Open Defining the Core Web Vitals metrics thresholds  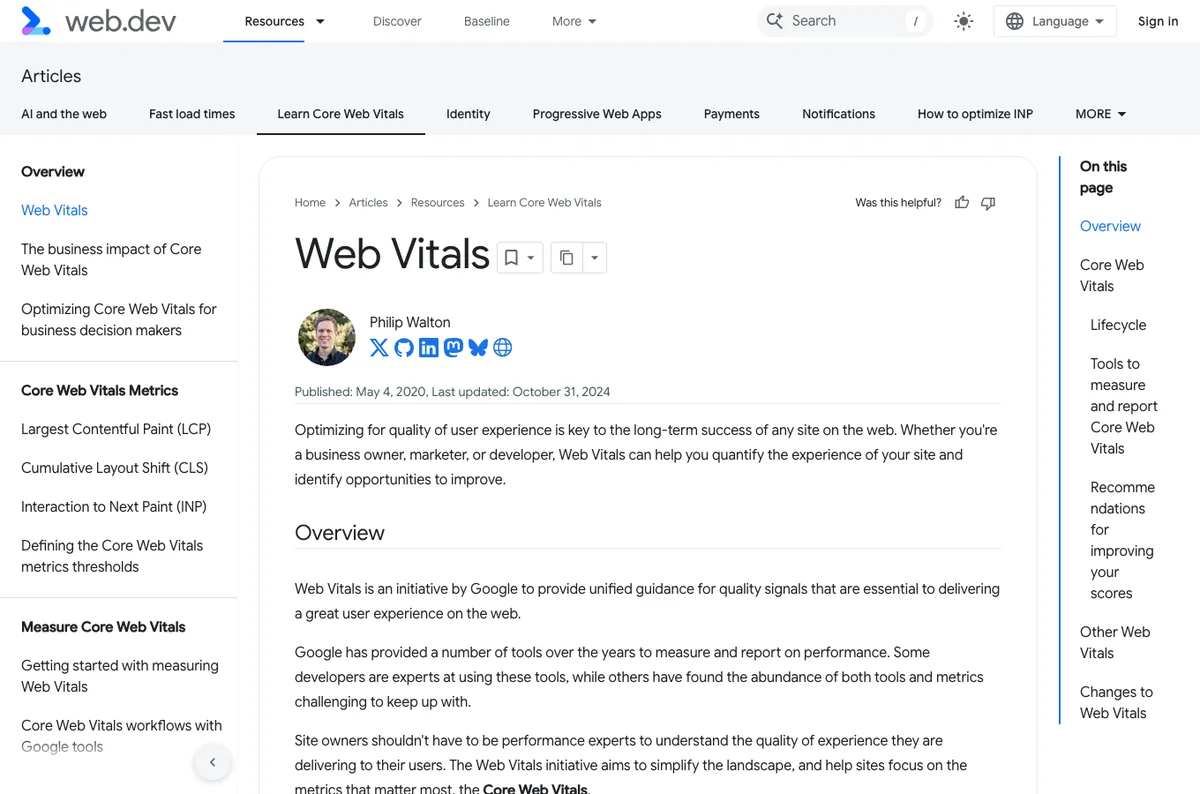point(112,556)
